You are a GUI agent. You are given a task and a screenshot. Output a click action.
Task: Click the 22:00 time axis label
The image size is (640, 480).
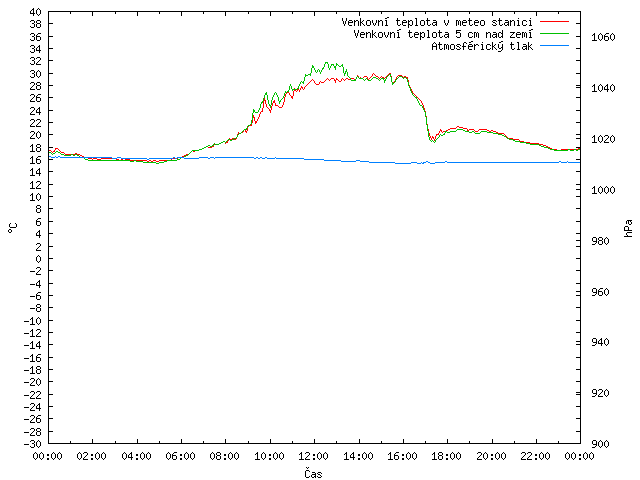tap(535, 456)
